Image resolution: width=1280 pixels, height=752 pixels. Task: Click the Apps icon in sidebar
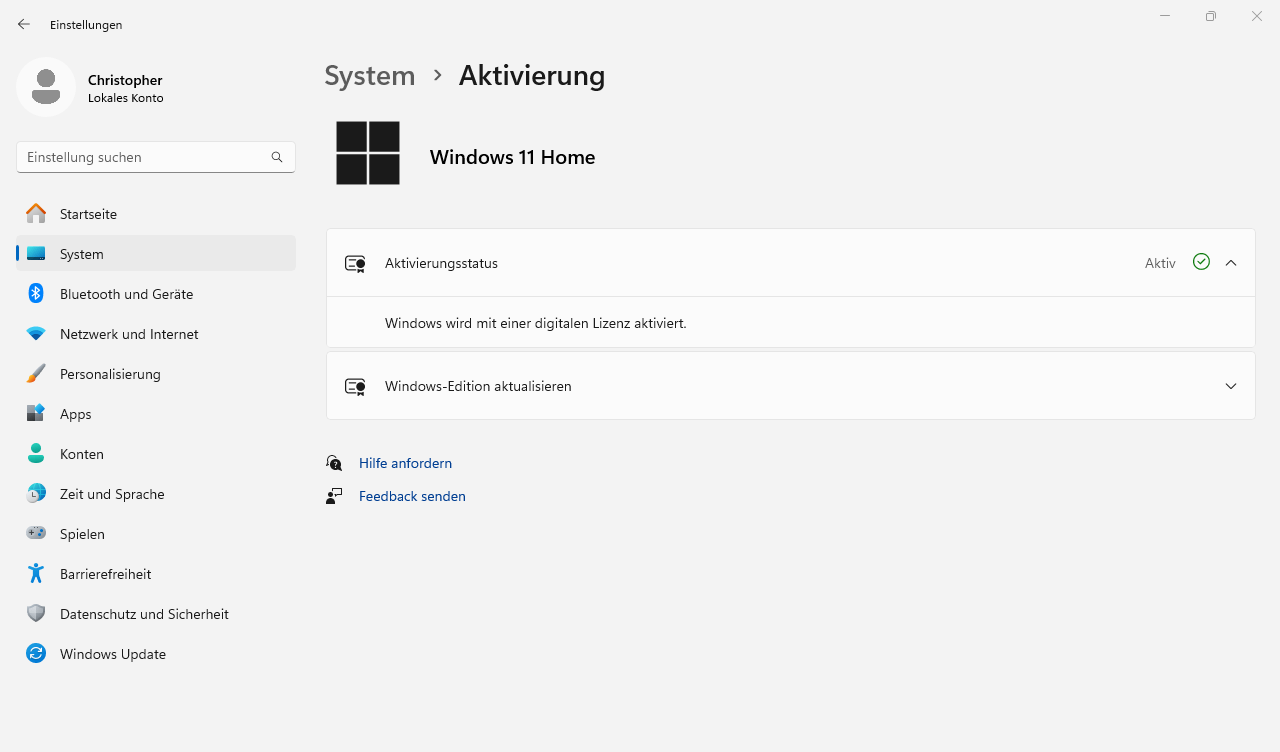[x=36, y=414]
